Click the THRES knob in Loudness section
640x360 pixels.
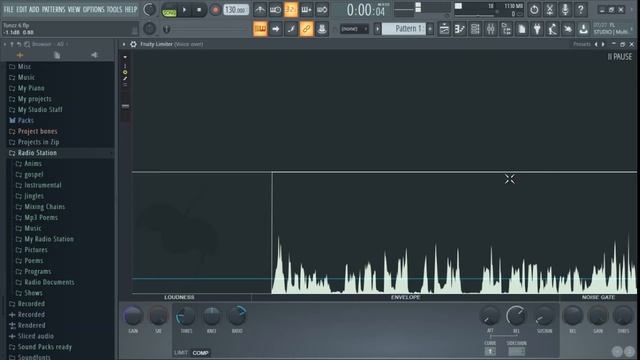tap(186, 316)
